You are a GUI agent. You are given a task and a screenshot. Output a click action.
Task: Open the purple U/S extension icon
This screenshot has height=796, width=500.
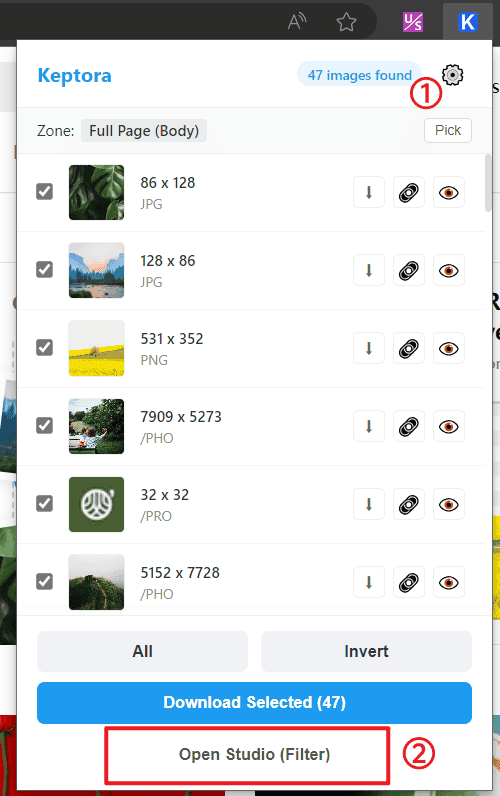(413, 22)
